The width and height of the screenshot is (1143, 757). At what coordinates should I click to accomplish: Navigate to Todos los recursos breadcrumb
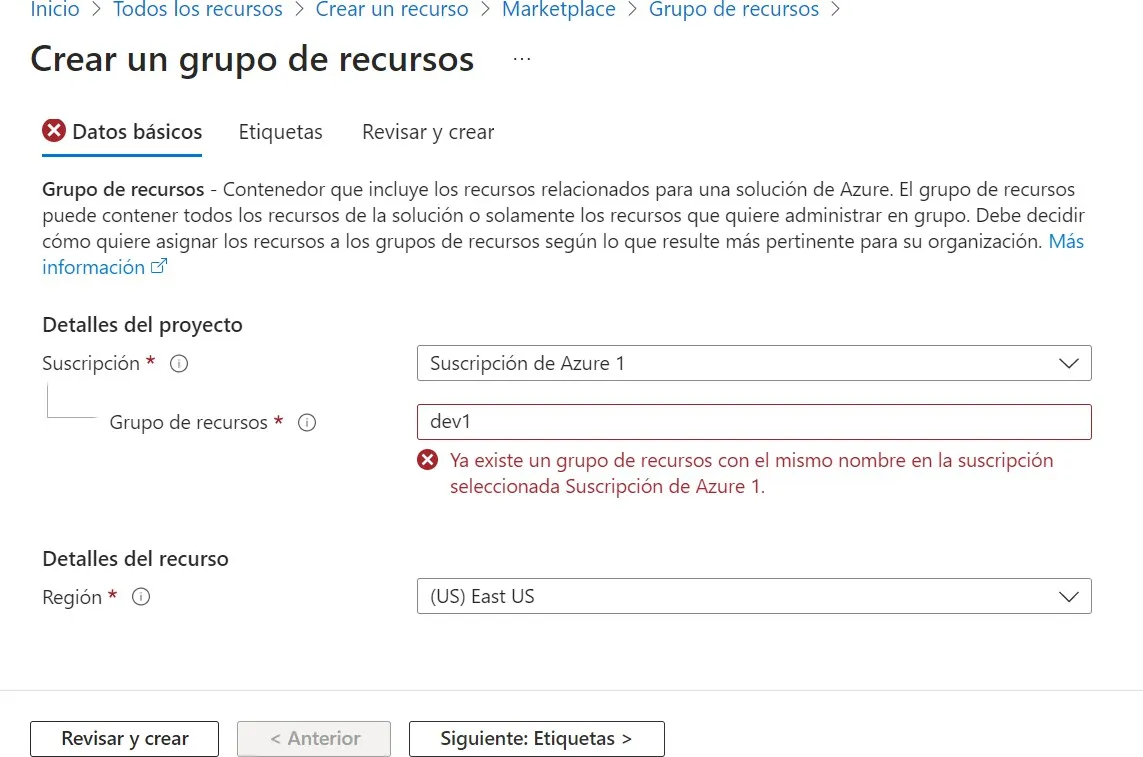tap(198, 10)
